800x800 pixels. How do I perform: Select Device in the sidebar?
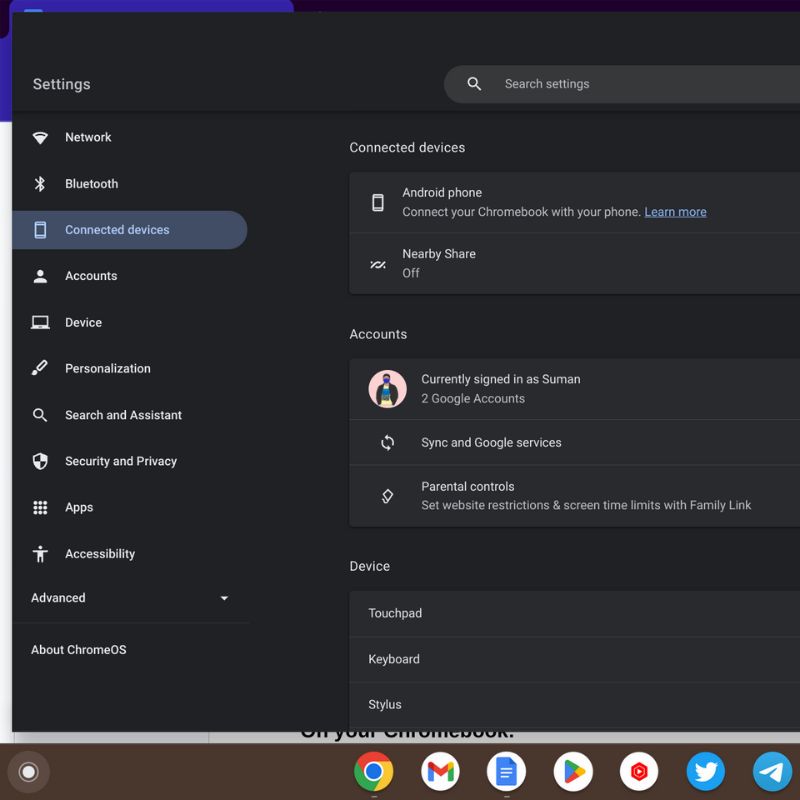pyautogui.click(x=130, y=322)
